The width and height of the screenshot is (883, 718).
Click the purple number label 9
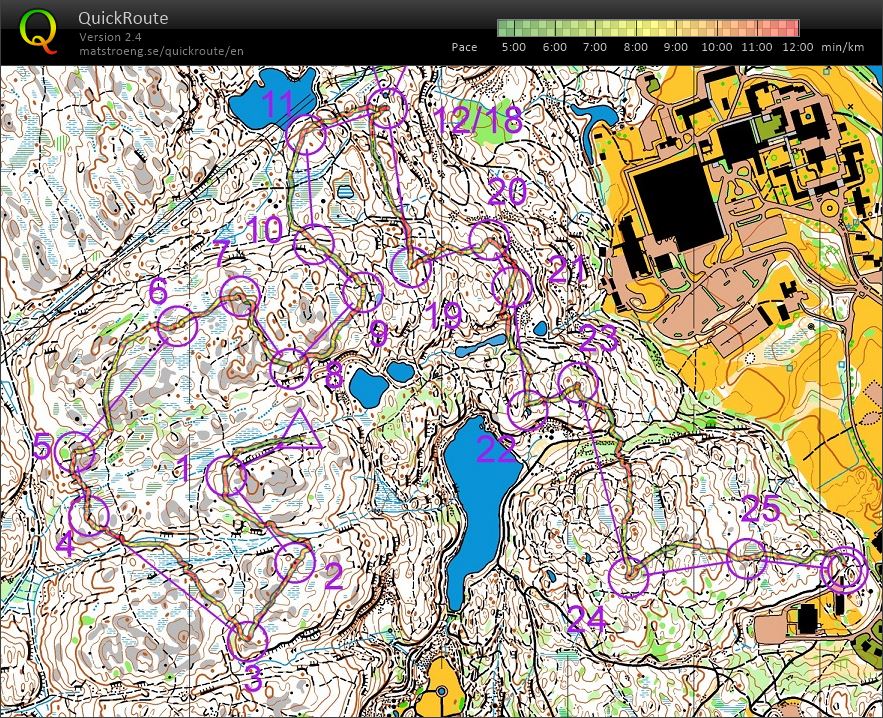(x=378, y=335)
